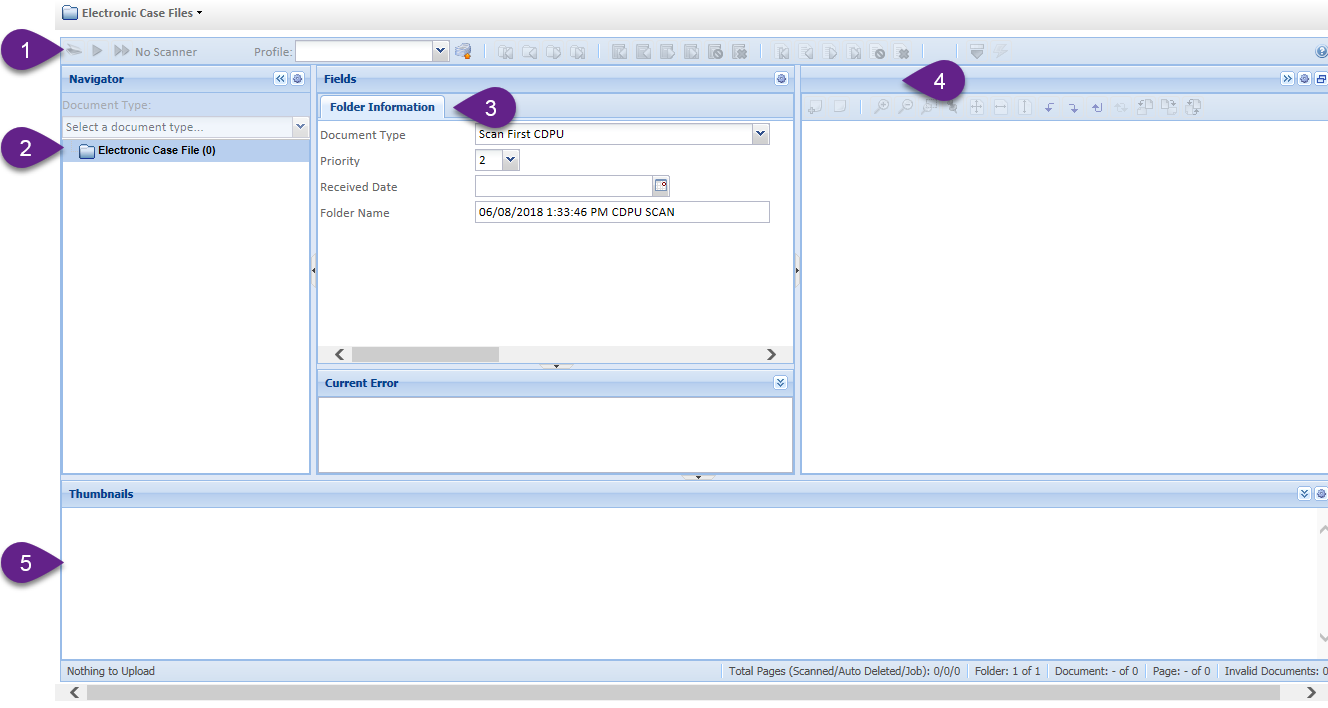Click the rotate left arrow in viewer toolbar

click(x=1049, y=107)
